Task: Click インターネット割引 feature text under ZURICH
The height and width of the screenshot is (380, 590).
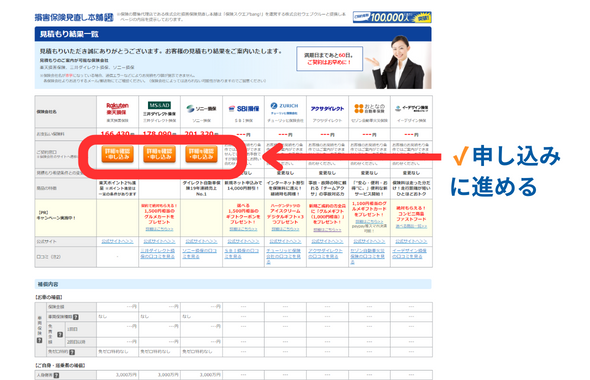Action: [285, 188]
